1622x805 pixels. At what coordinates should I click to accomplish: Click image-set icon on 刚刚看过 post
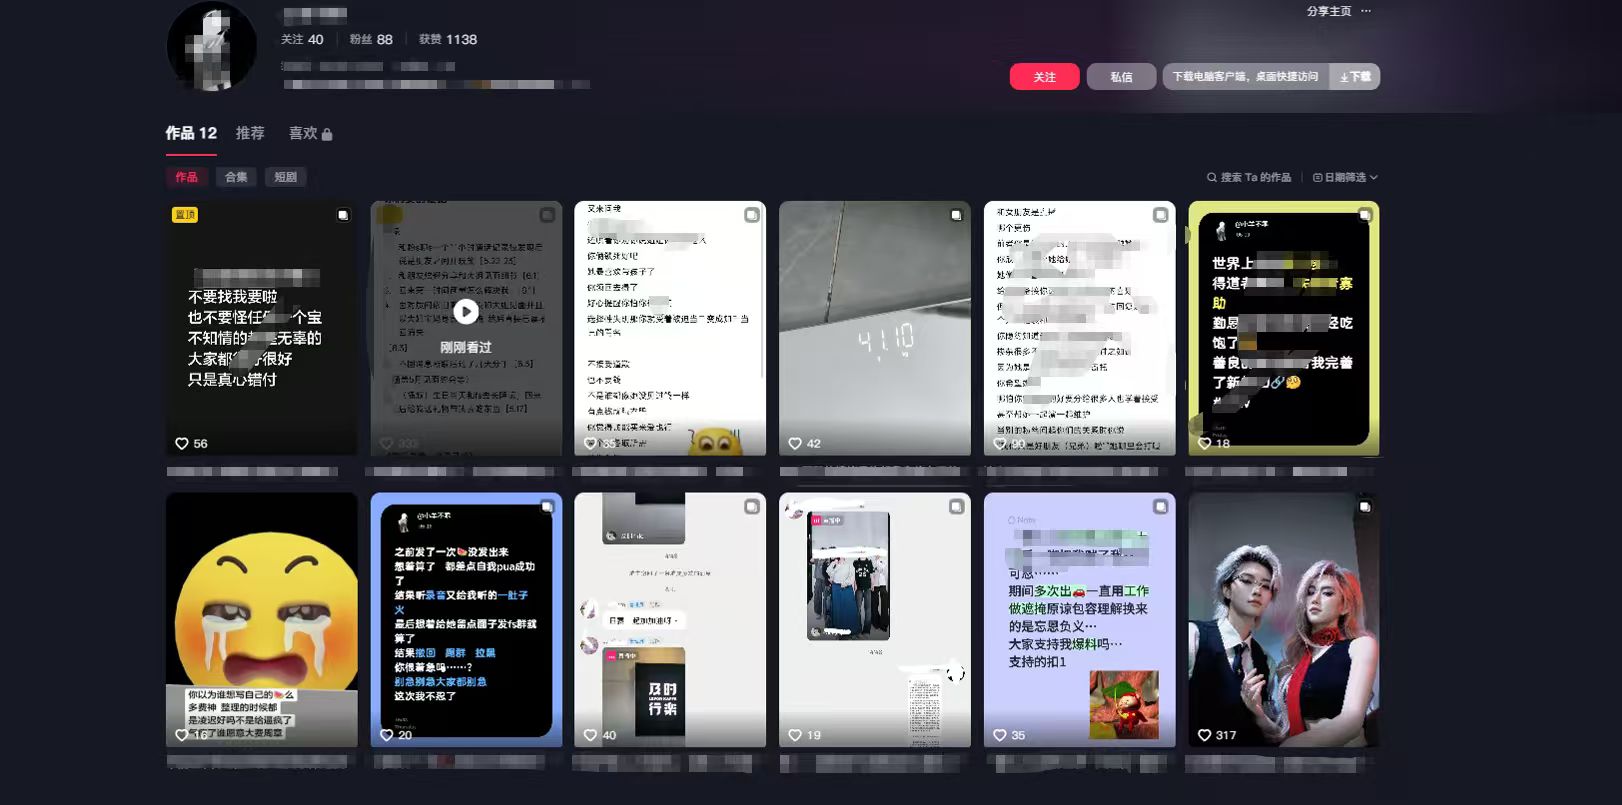[x=547, y=215]
